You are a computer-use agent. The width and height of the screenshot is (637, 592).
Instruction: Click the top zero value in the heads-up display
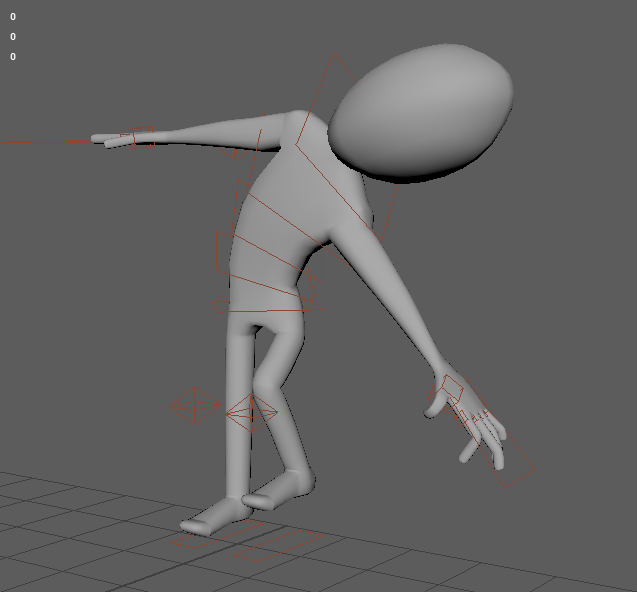pos(13,17)
